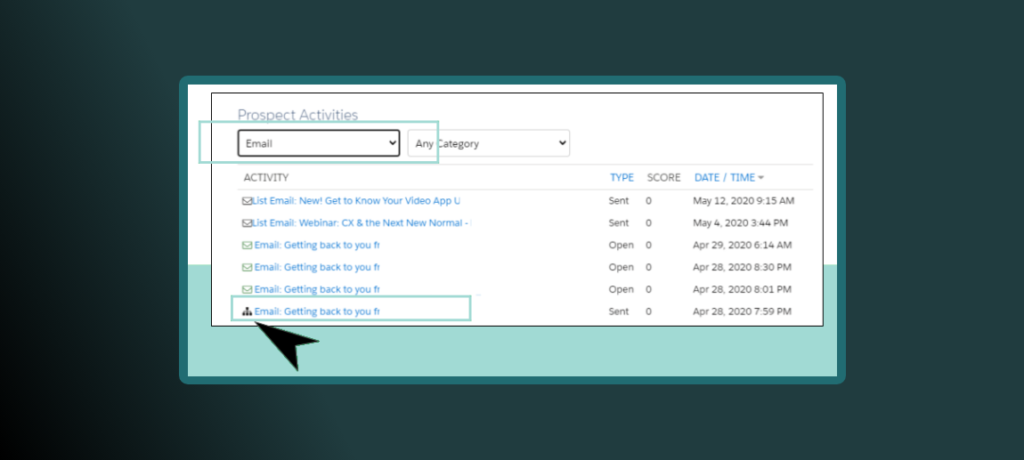Expand the Any Category dropdown

pyautogui.click(x=488, y=143)
